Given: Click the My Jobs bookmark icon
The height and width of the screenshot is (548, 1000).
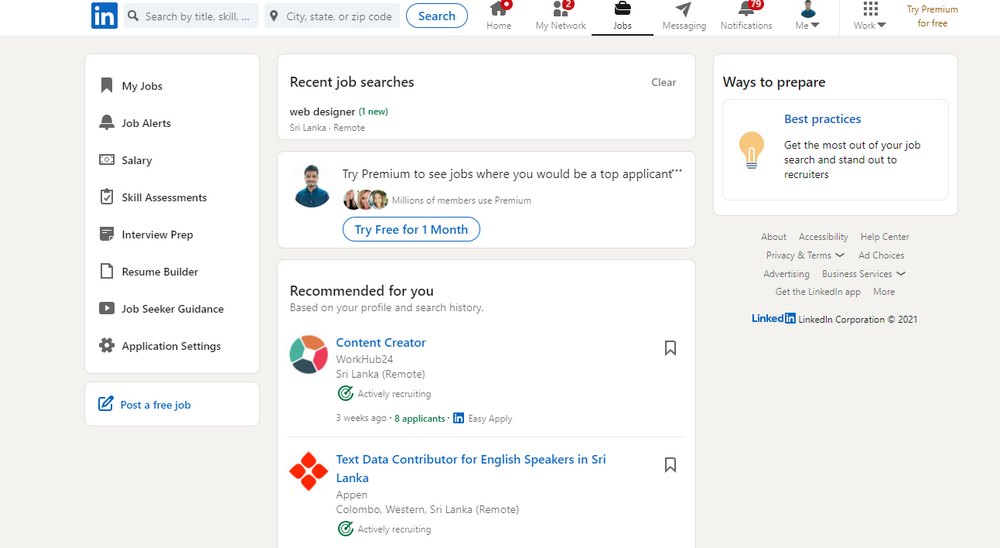Looking at the screenshot, I should [107, 85].
